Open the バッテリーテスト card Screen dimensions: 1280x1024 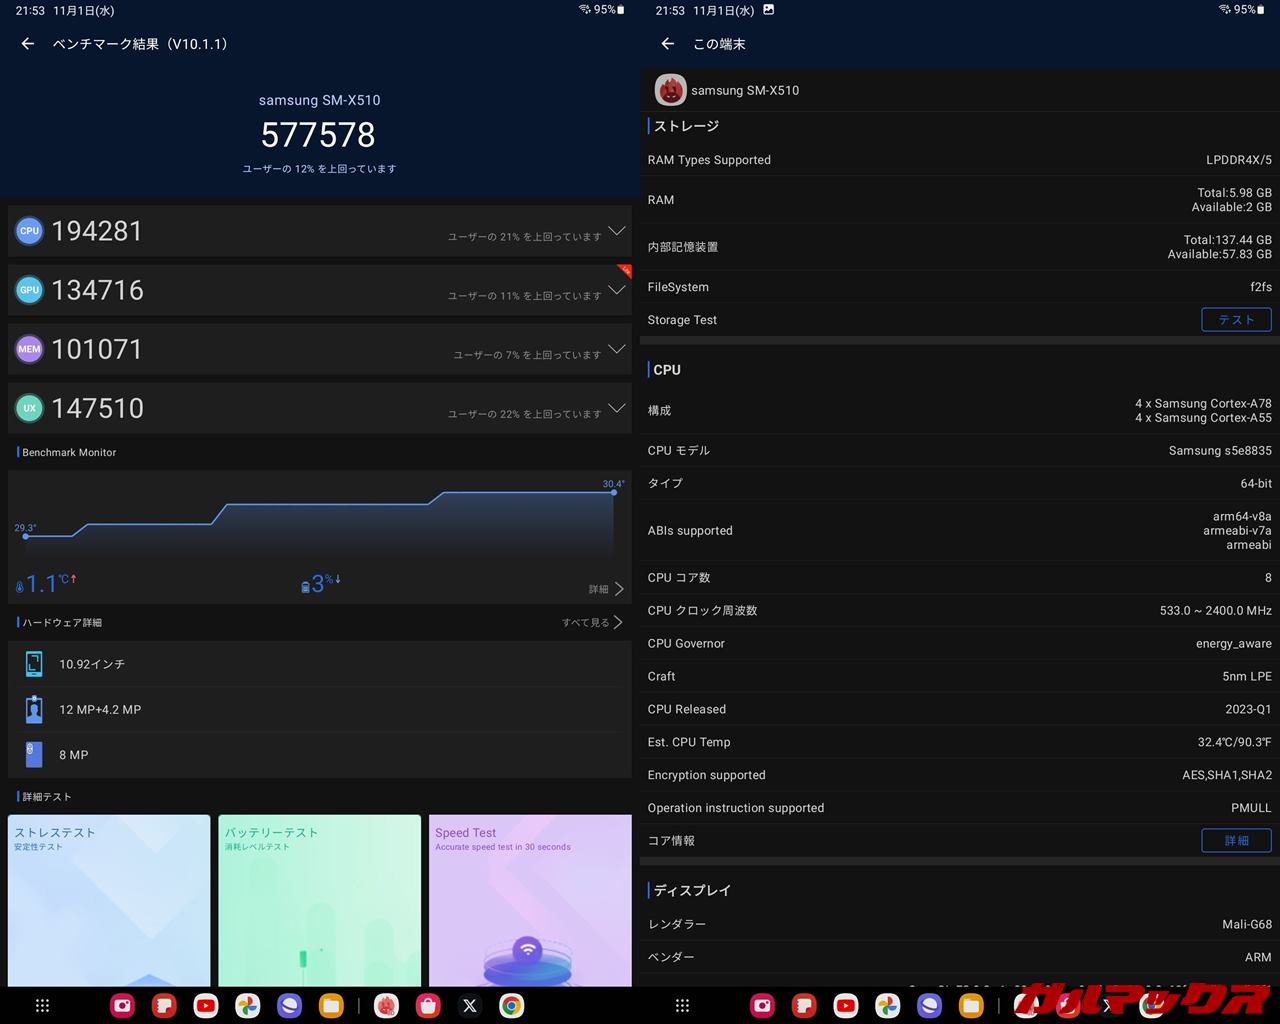319,900
